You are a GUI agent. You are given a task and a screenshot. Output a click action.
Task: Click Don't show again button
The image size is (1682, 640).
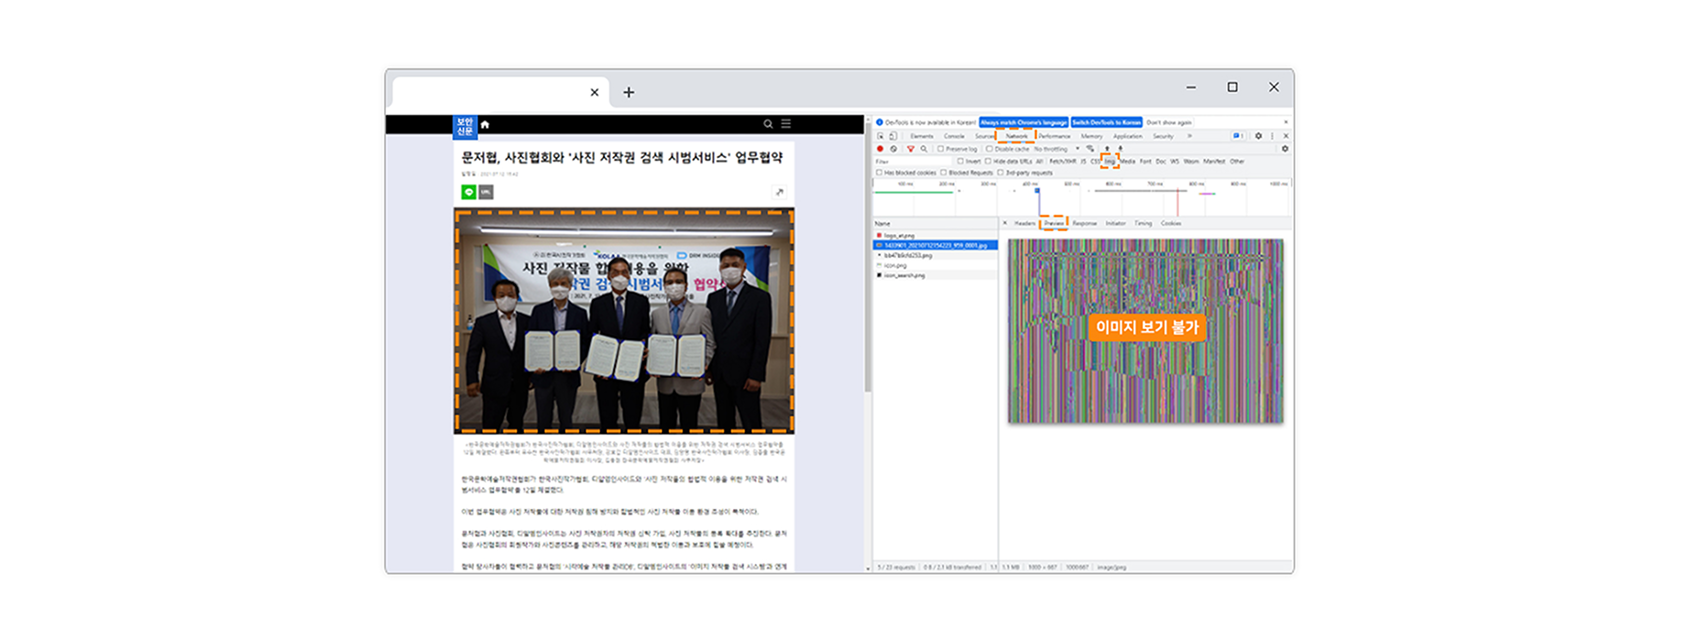[1169, 122]
